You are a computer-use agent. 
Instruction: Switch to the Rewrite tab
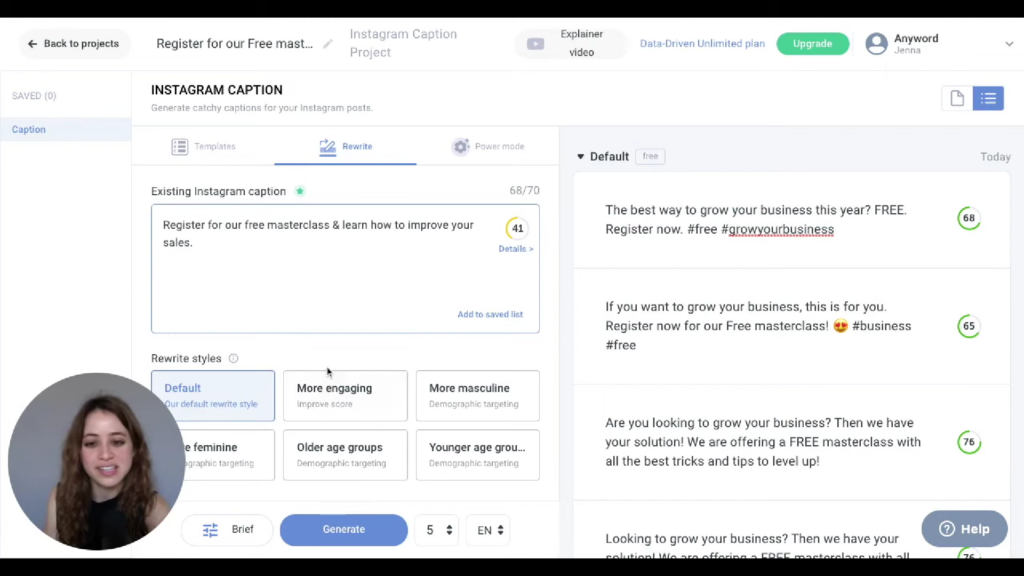357,146
